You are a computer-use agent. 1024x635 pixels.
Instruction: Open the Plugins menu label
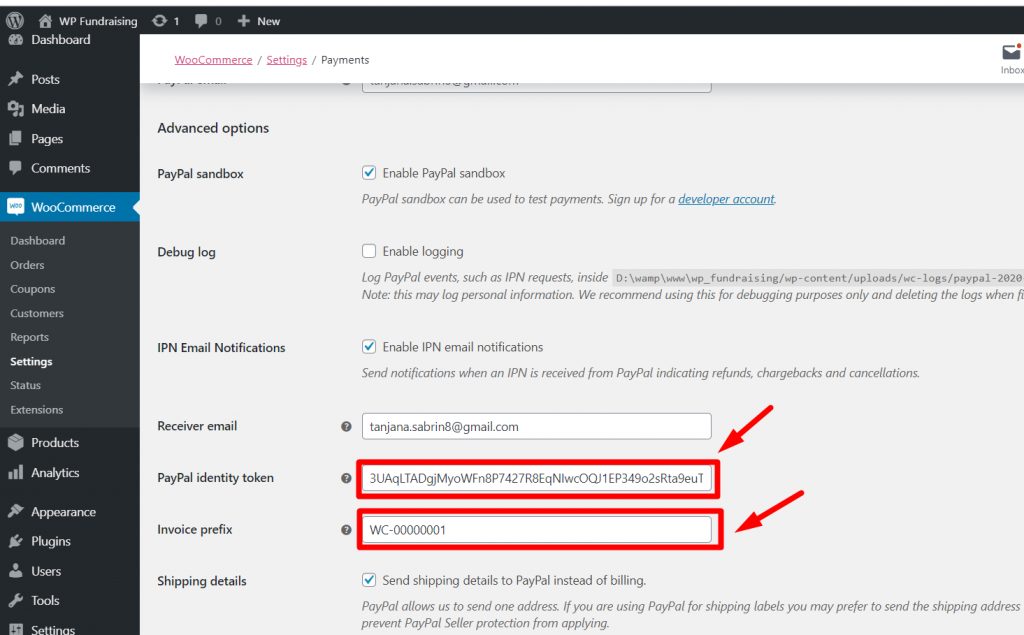[x=51, y=541]
